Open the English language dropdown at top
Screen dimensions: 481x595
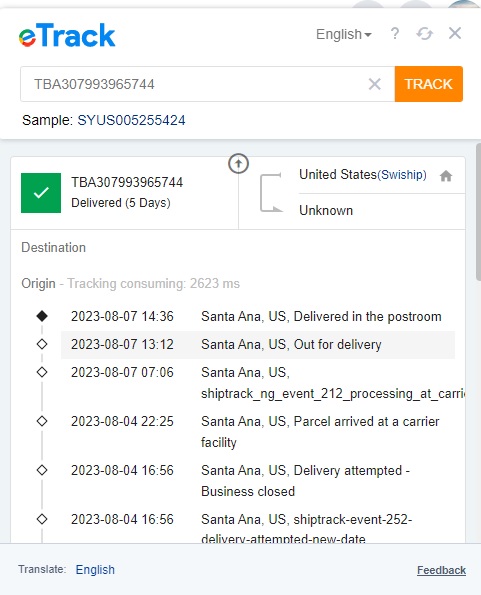[344, 34]
